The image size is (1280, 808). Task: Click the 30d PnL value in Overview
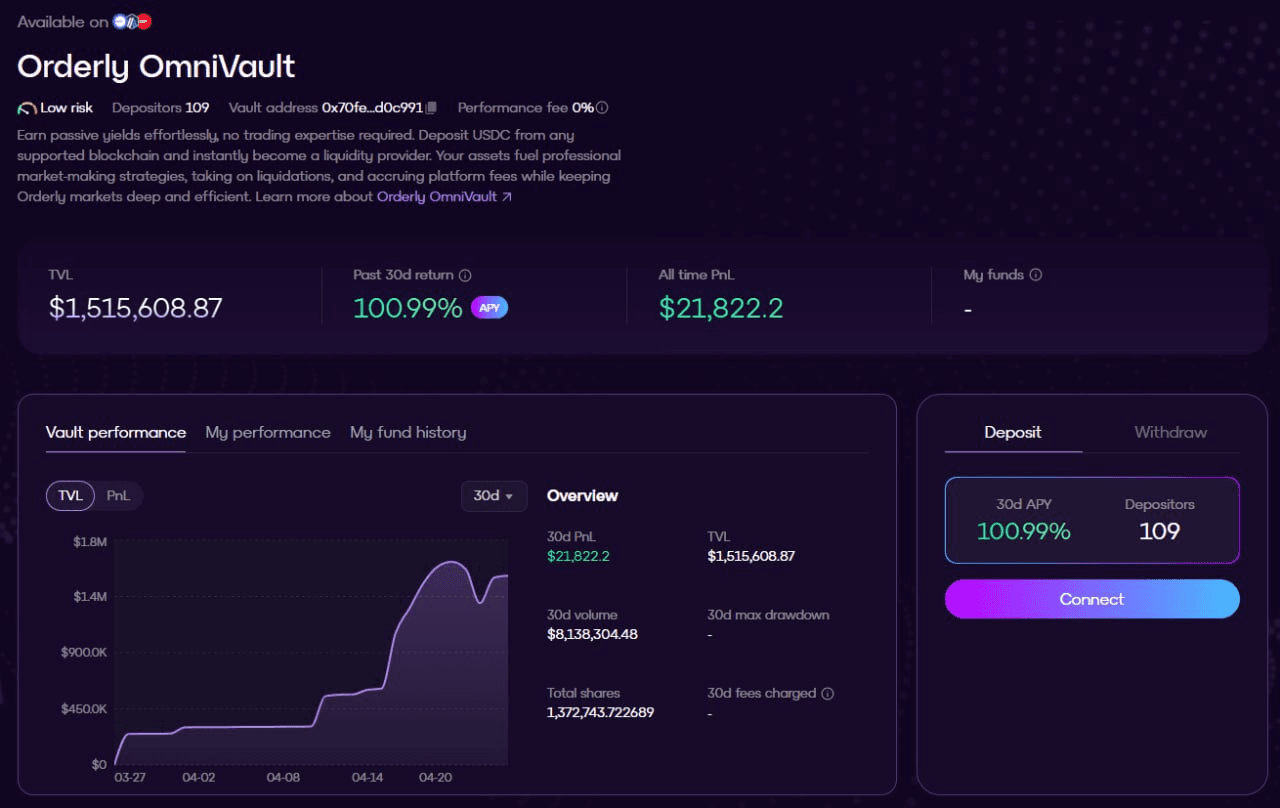(x=578, y=556)
